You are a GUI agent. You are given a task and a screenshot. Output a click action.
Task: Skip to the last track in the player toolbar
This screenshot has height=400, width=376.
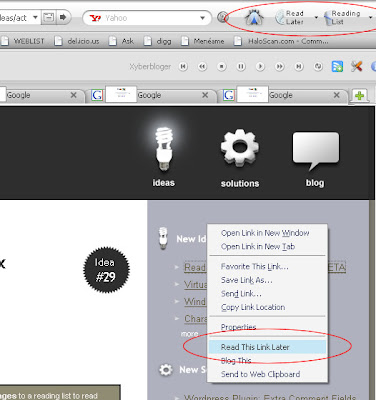tap(299, 67)
